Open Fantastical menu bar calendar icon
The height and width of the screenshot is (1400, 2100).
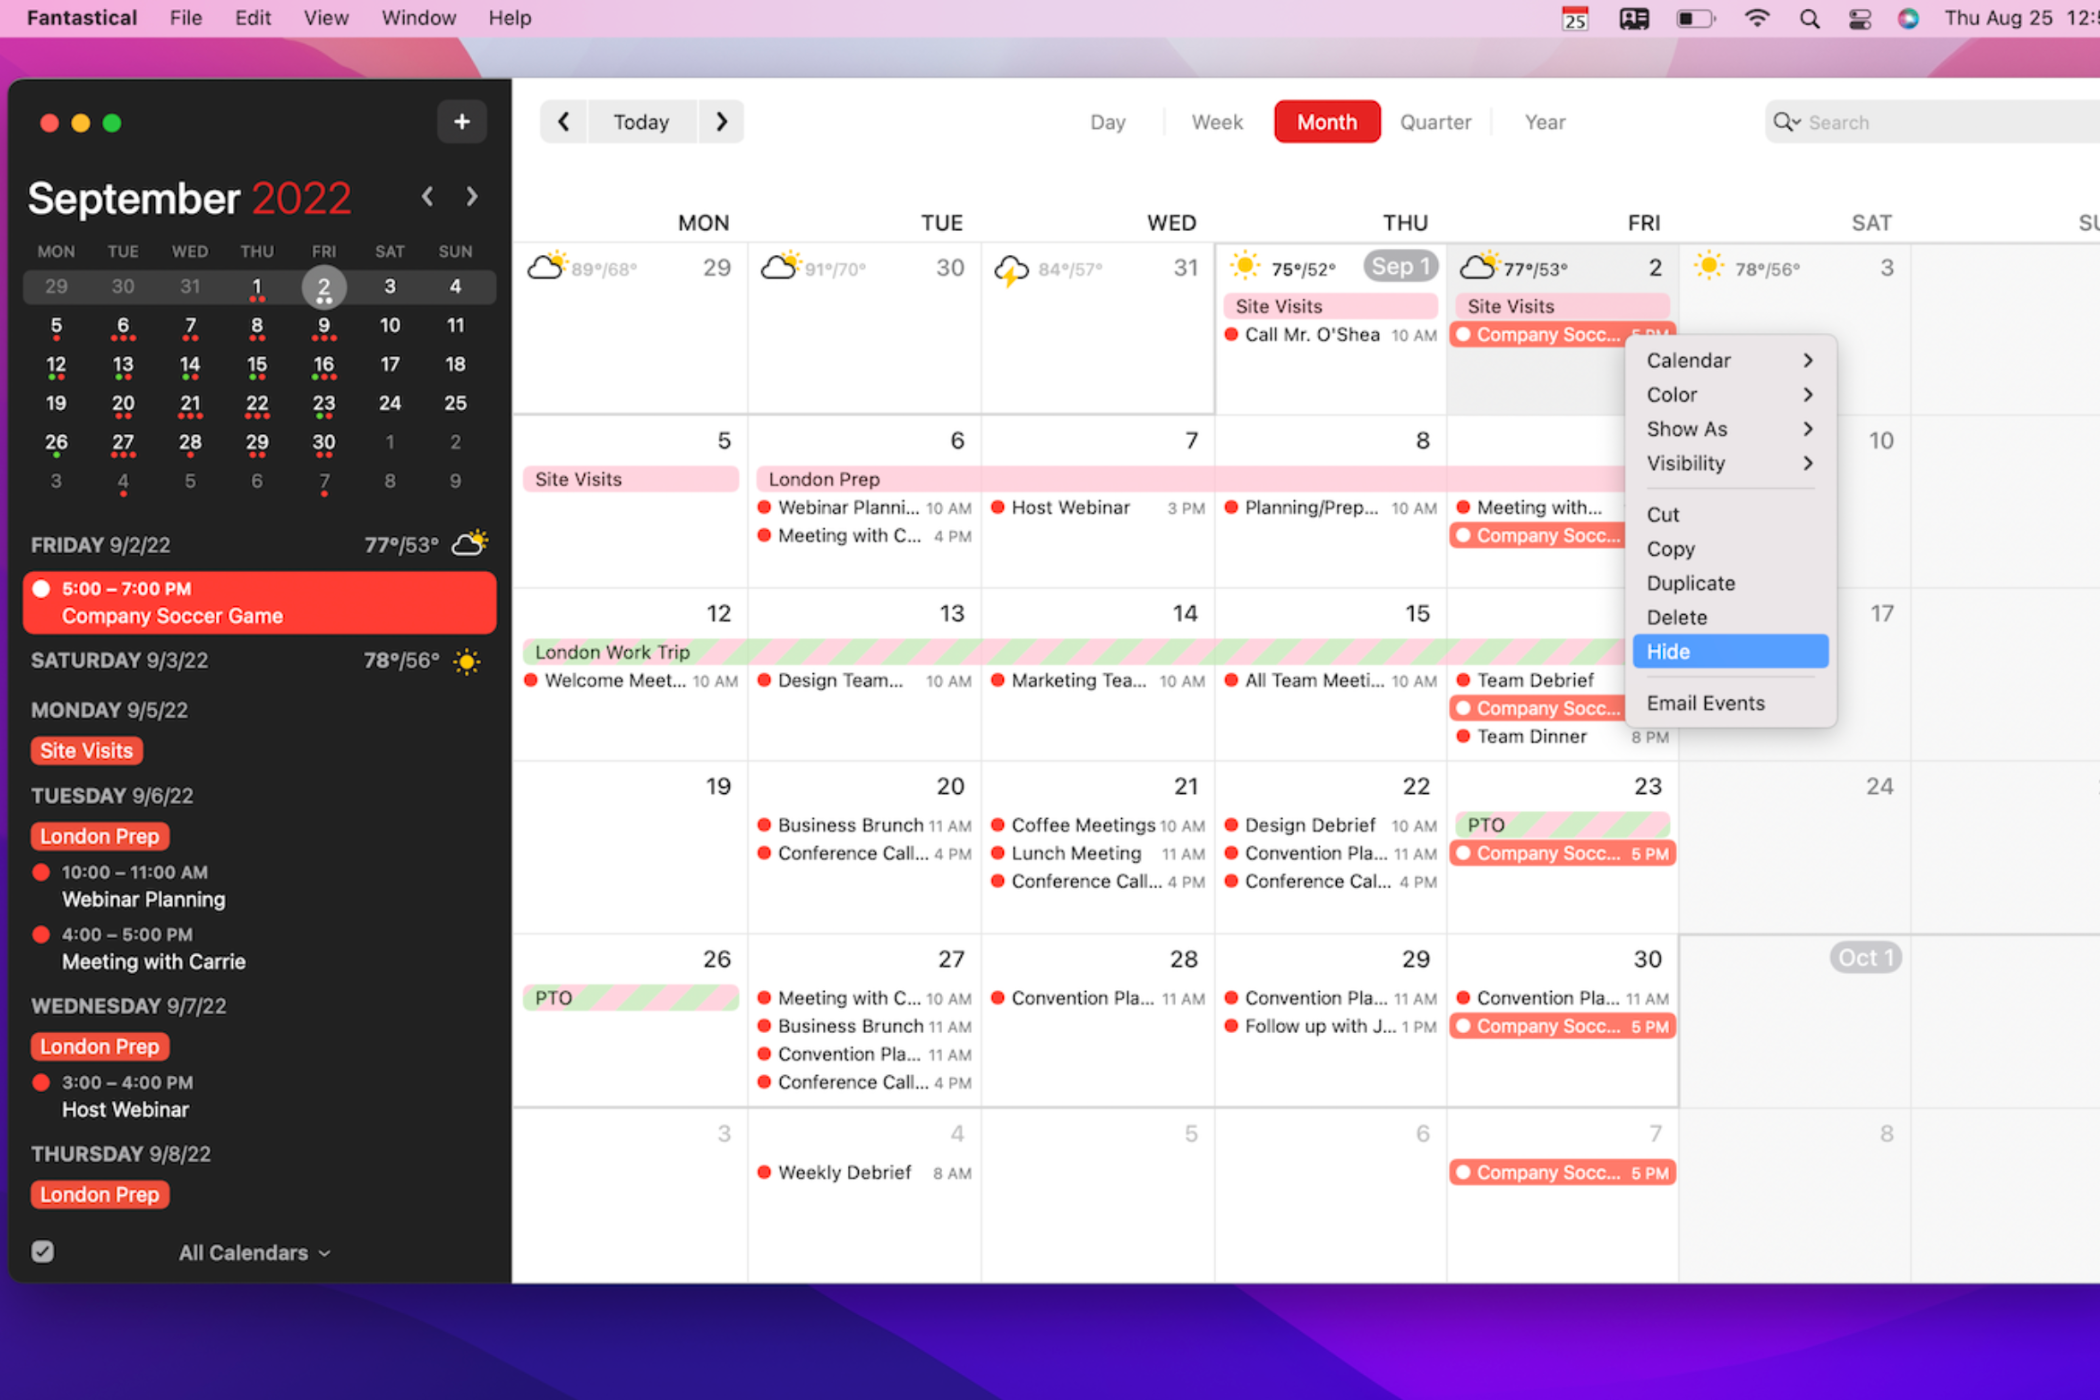(x=1575, y=18)
